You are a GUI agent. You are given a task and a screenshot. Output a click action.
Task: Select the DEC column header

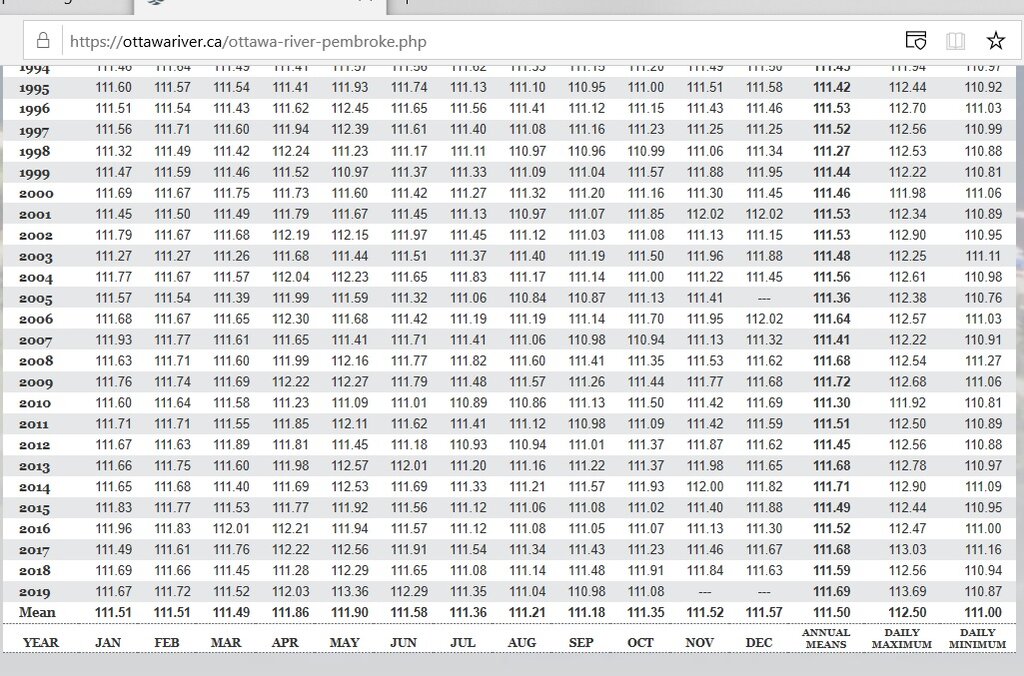tap(758, 642)
